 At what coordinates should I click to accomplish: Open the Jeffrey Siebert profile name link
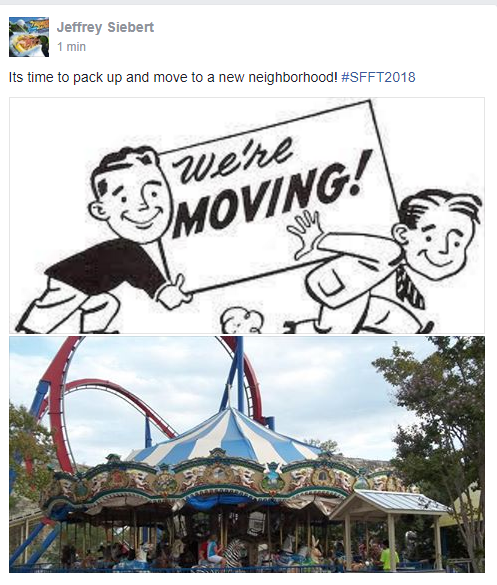pyautogui.click(x=105, y=27)
